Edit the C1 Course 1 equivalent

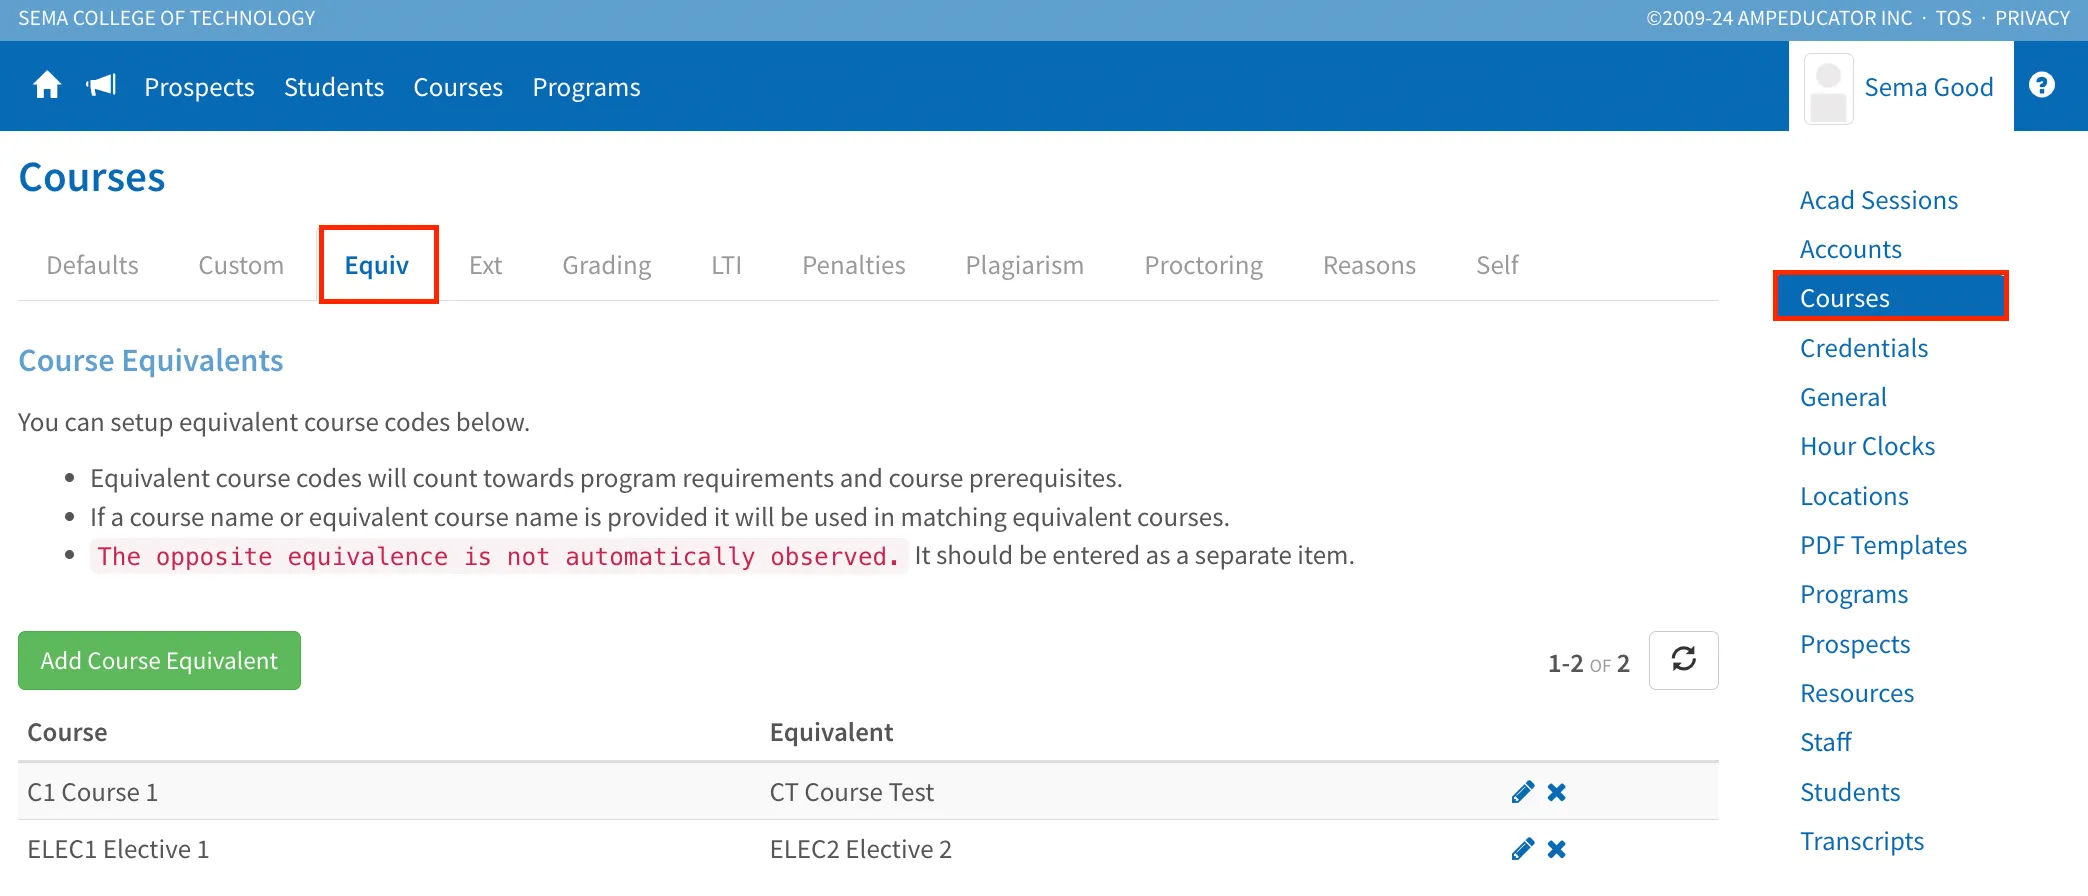(1523, 792)
